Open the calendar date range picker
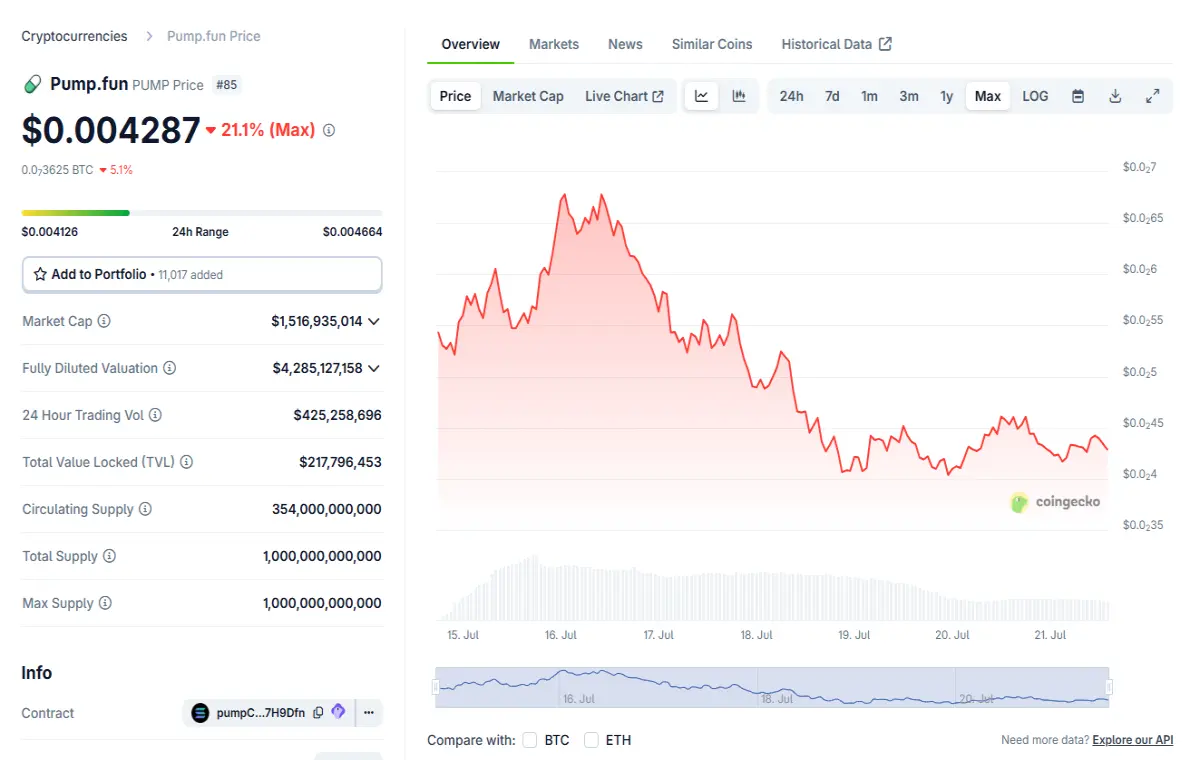 [x=1078, y=96]
